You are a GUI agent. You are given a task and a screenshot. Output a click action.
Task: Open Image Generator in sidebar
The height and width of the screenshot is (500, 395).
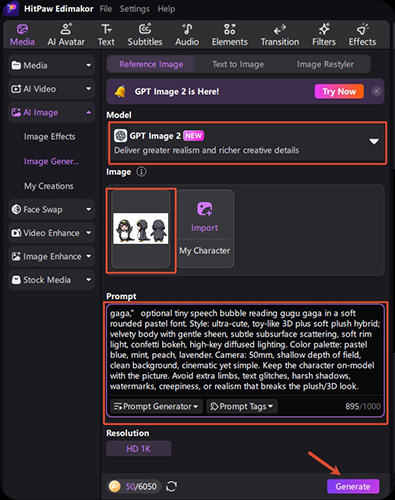point(51,161)
